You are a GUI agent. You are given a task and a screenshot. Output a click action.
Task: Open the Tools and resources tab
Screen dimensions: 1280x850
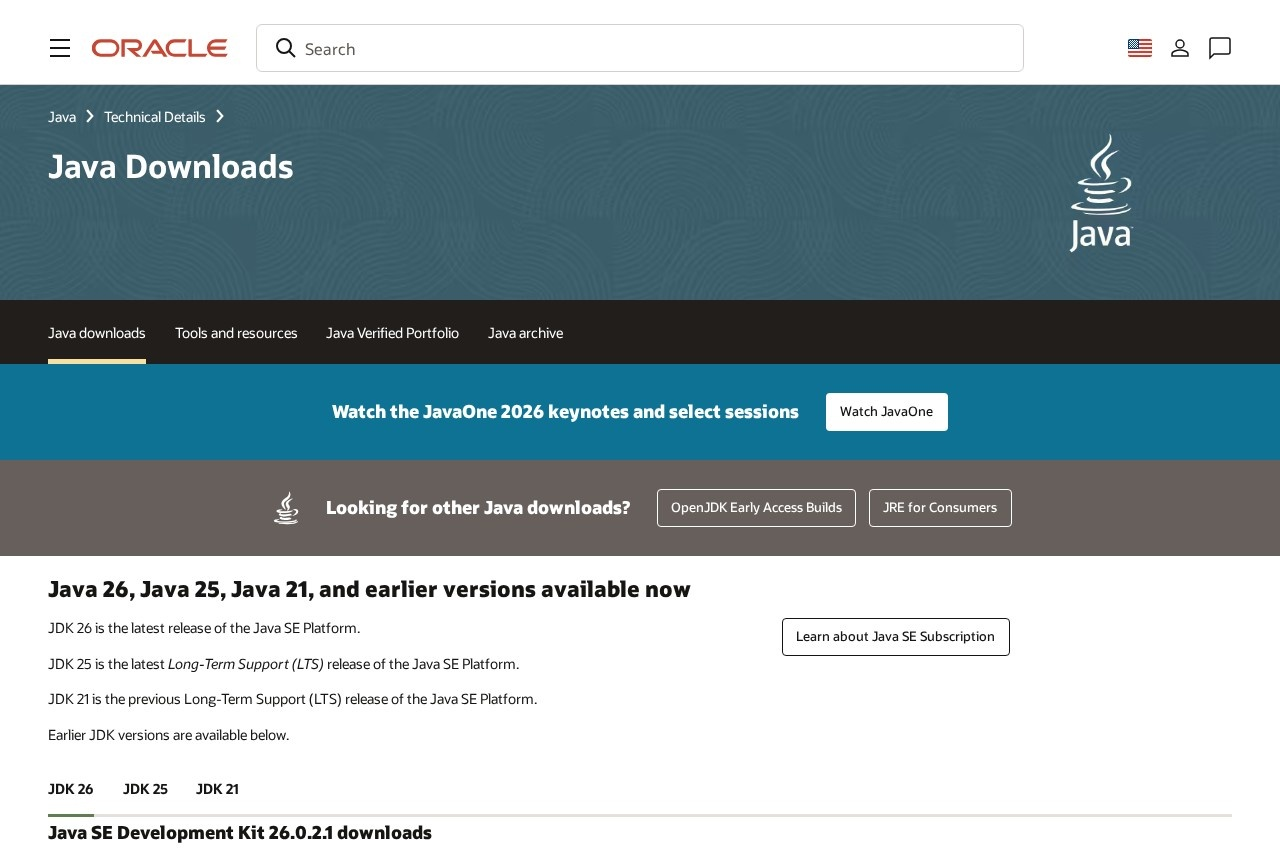(236, 333)
